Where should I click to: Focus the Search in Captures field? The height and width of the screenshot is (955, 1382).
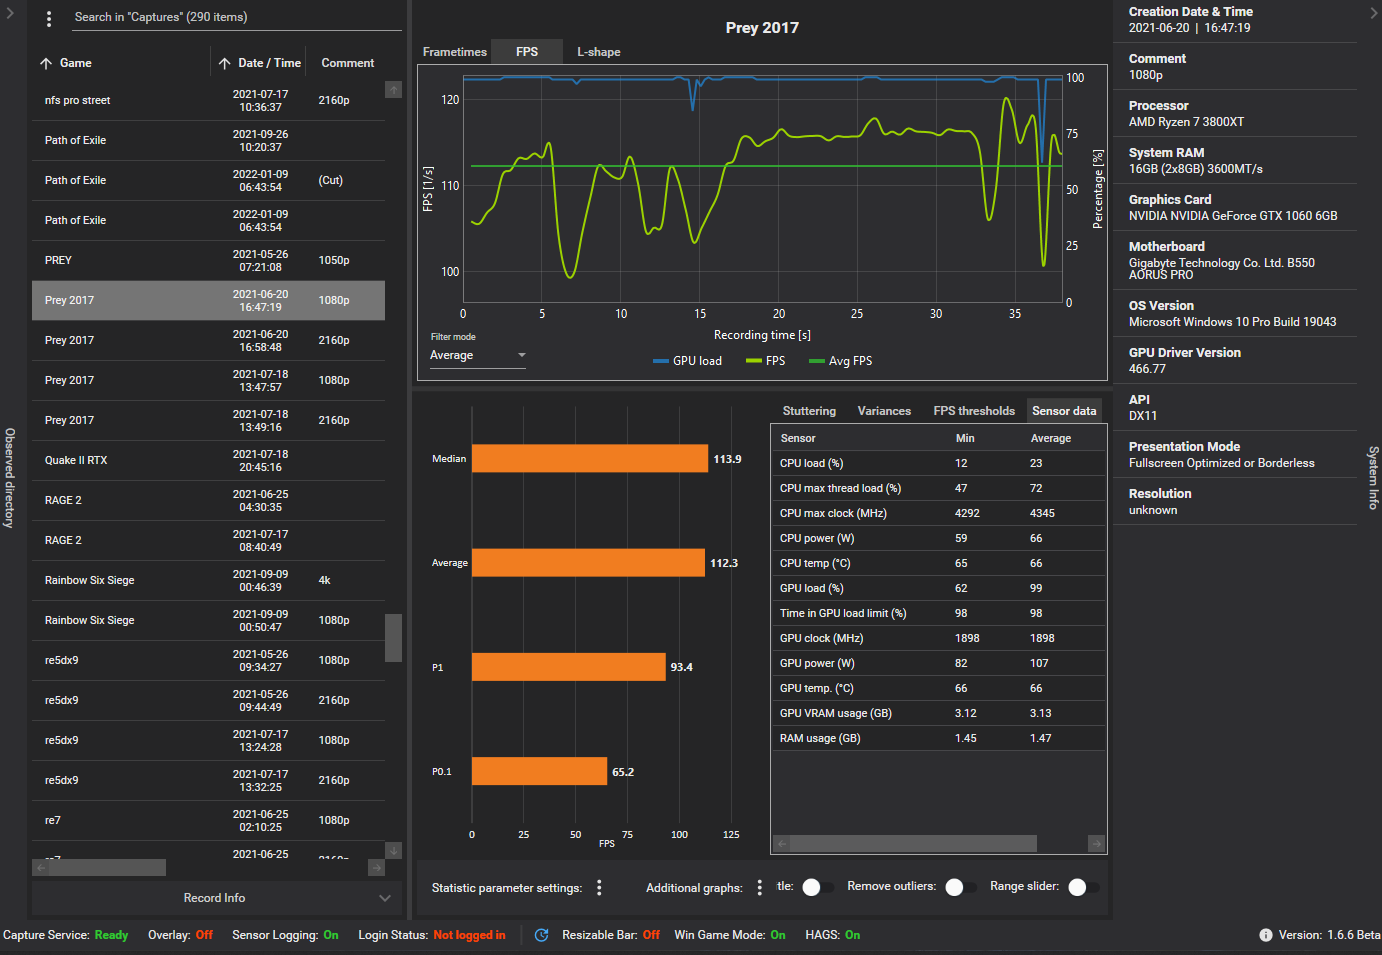tap(236, 17)
